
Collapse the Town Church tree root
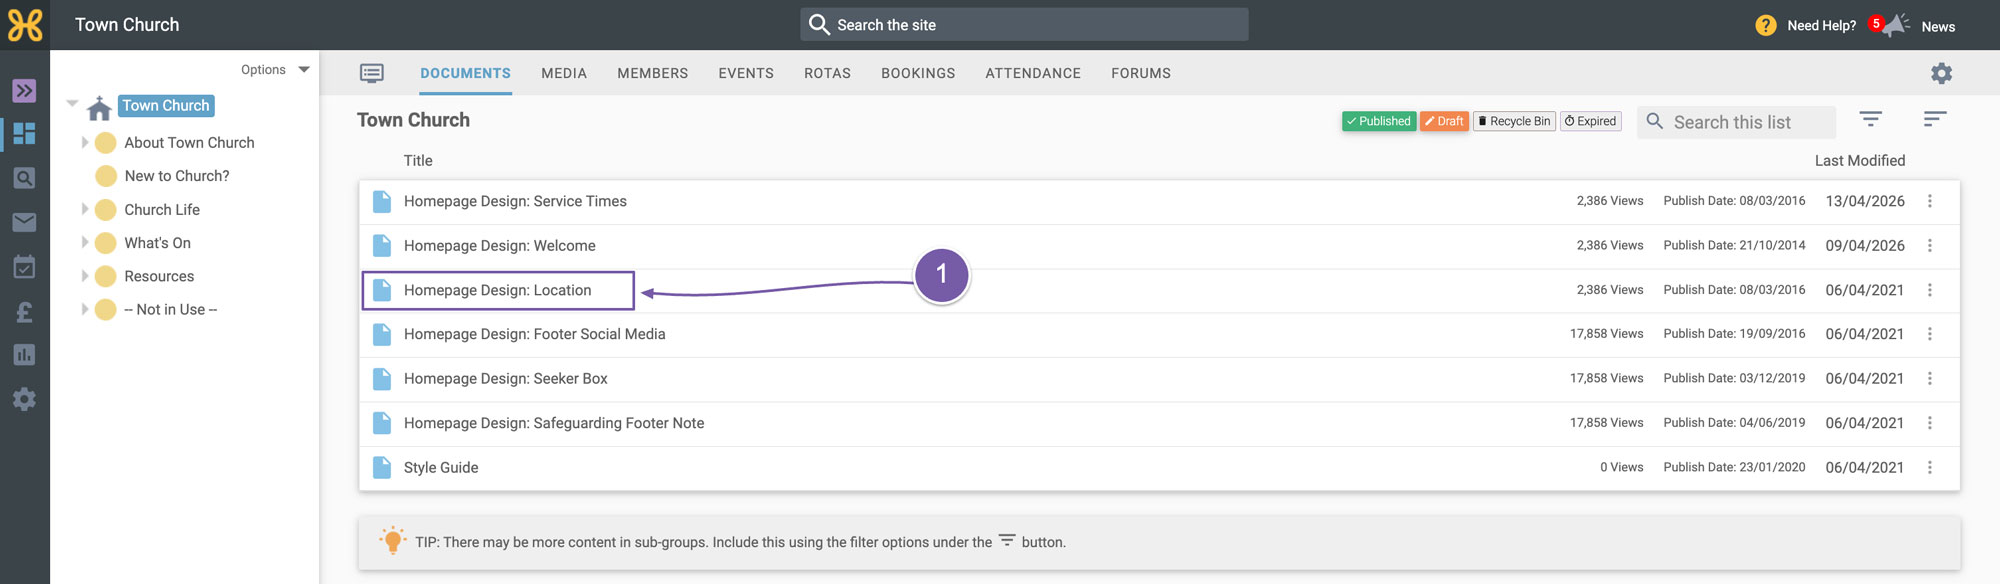(72, 103)
